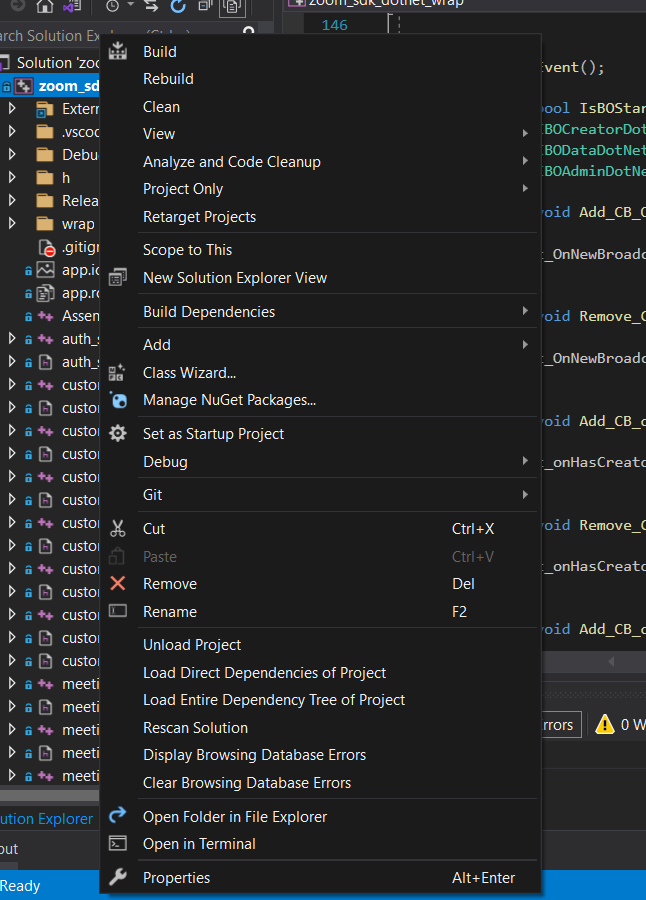Choose Rebuild in the context menu
This screenshot has width=646, height=900.
coord(320,79)
